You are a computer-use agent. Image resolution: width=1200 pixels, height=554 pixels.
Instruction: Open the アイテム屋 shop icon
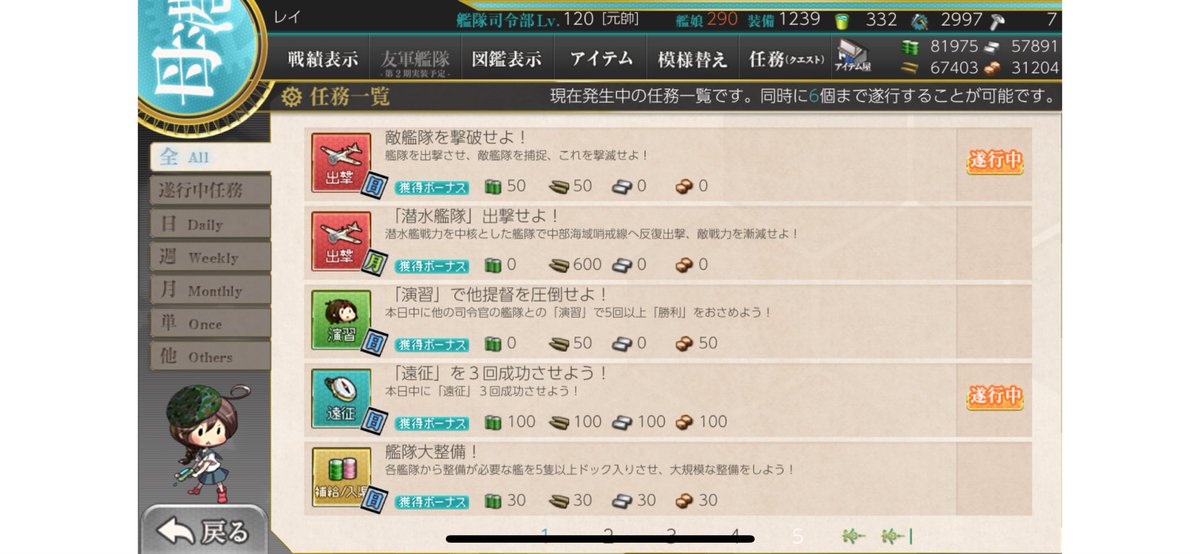click(853, 58)
